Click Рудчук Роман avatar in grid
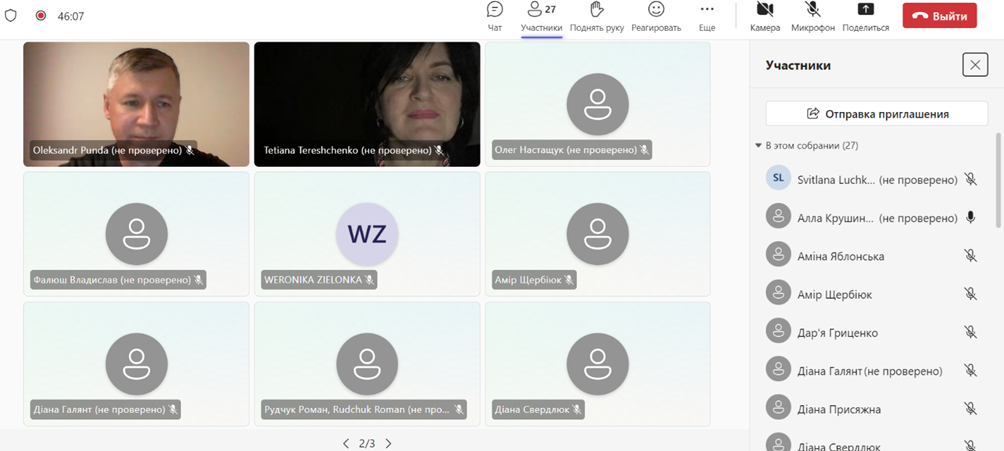 coord(367,364)
